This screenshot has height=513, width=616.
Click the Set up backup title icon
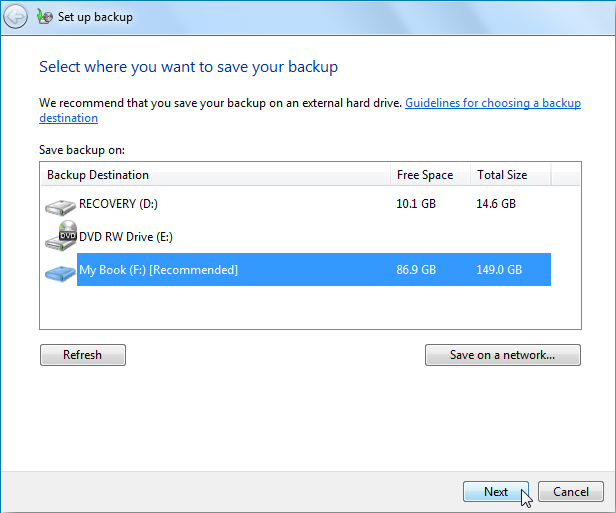tap(45, 17)
